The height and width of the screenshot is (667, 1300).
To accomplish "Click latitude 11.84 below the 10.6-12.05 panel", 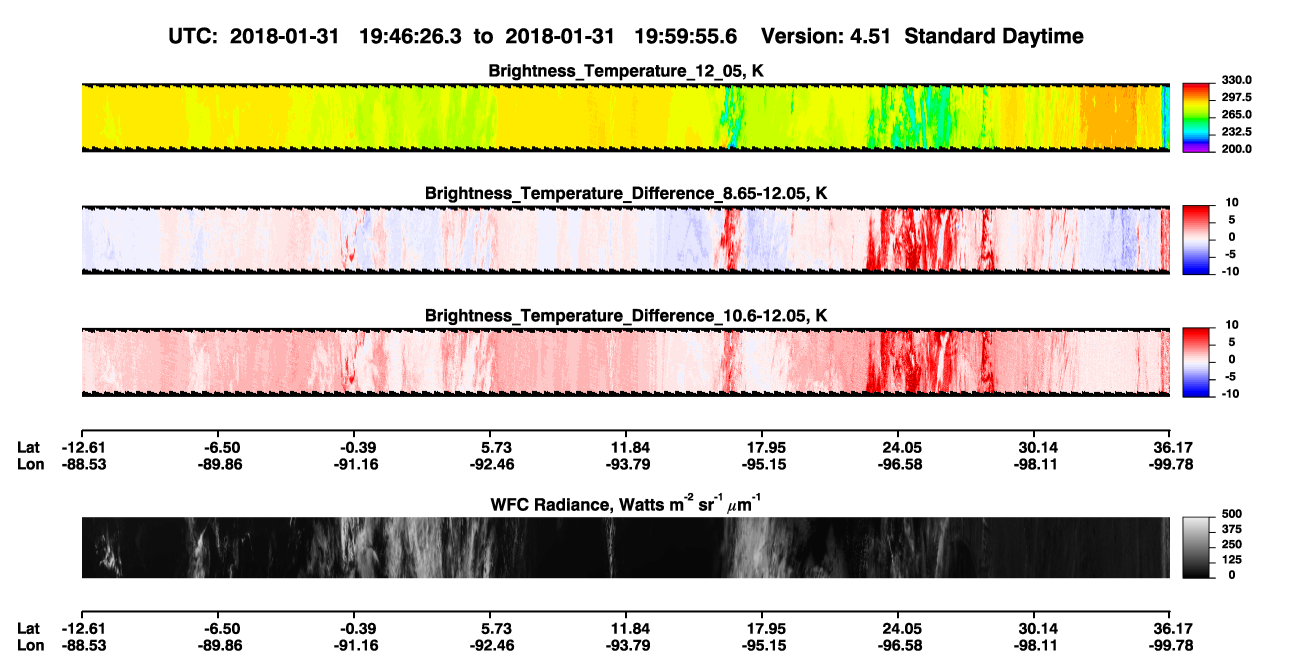I will pos(626,447).
